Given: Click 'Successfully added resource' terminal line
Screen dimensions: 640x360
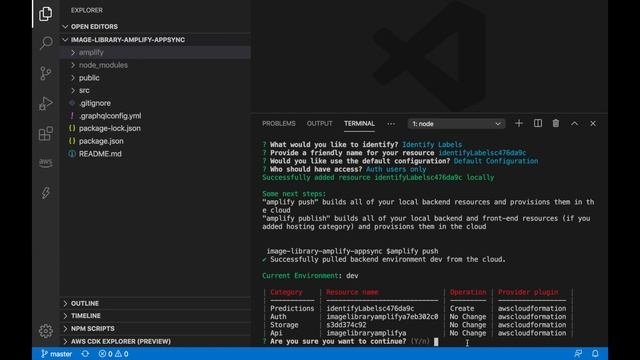Looking at the screenshot, I should coord(378,178).
